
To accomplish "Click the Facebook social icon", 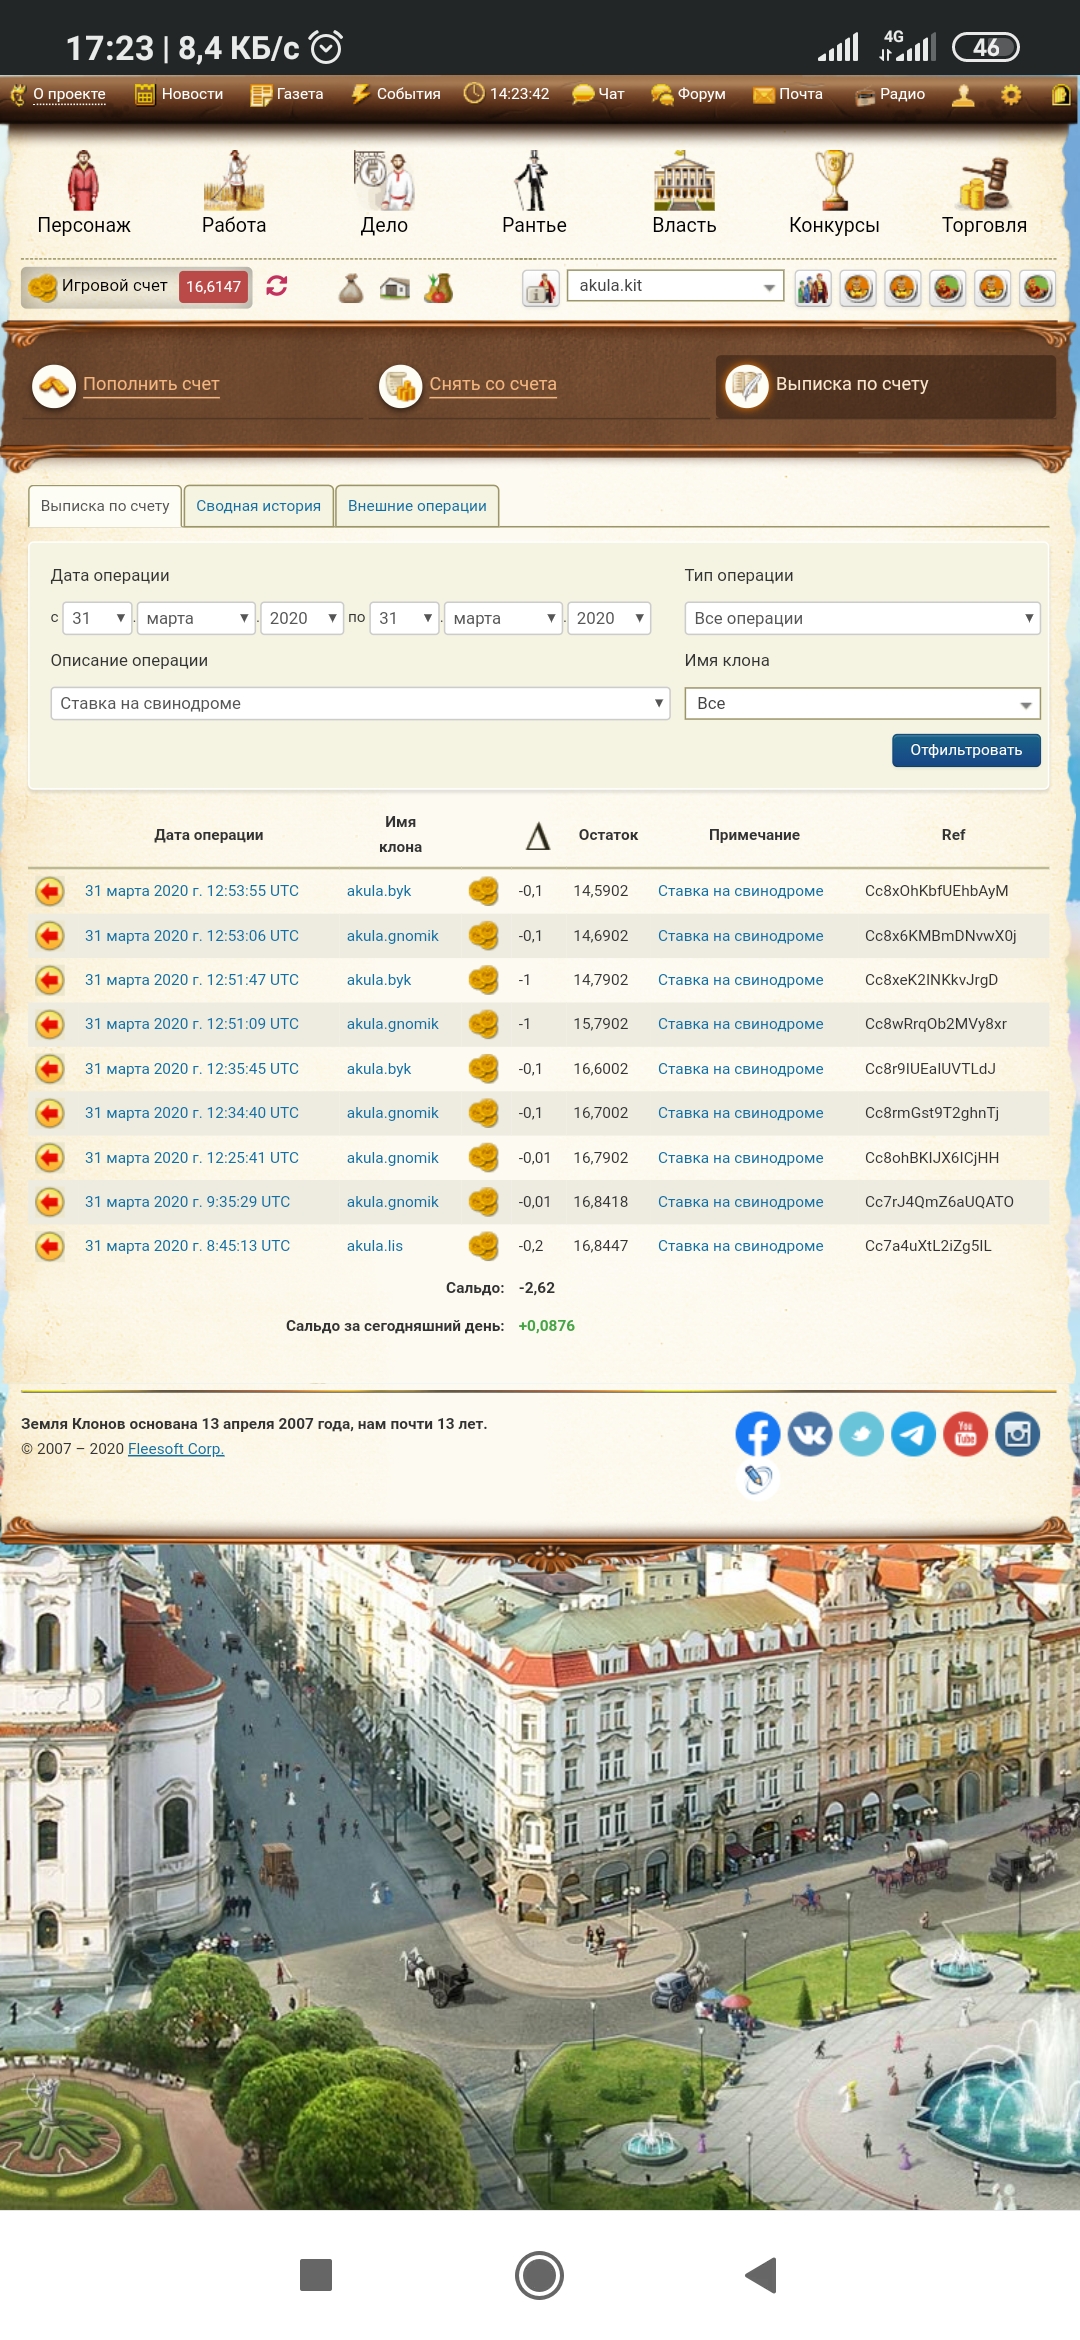I will coord(757,1435).
